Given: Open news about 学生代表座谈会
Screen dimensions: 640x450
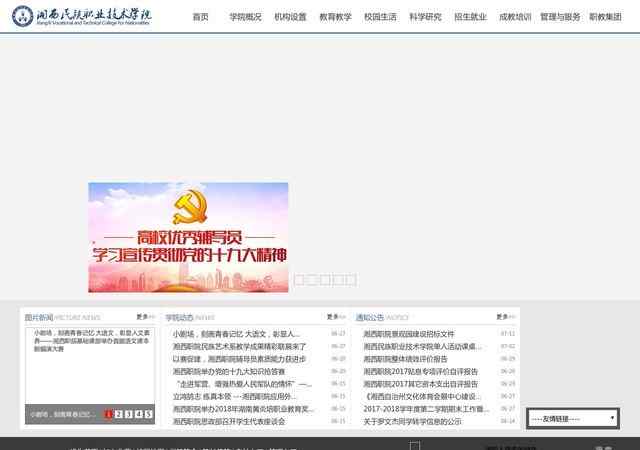Looking at the screenshot, I should pyautogui.click(x=229, y=421).
